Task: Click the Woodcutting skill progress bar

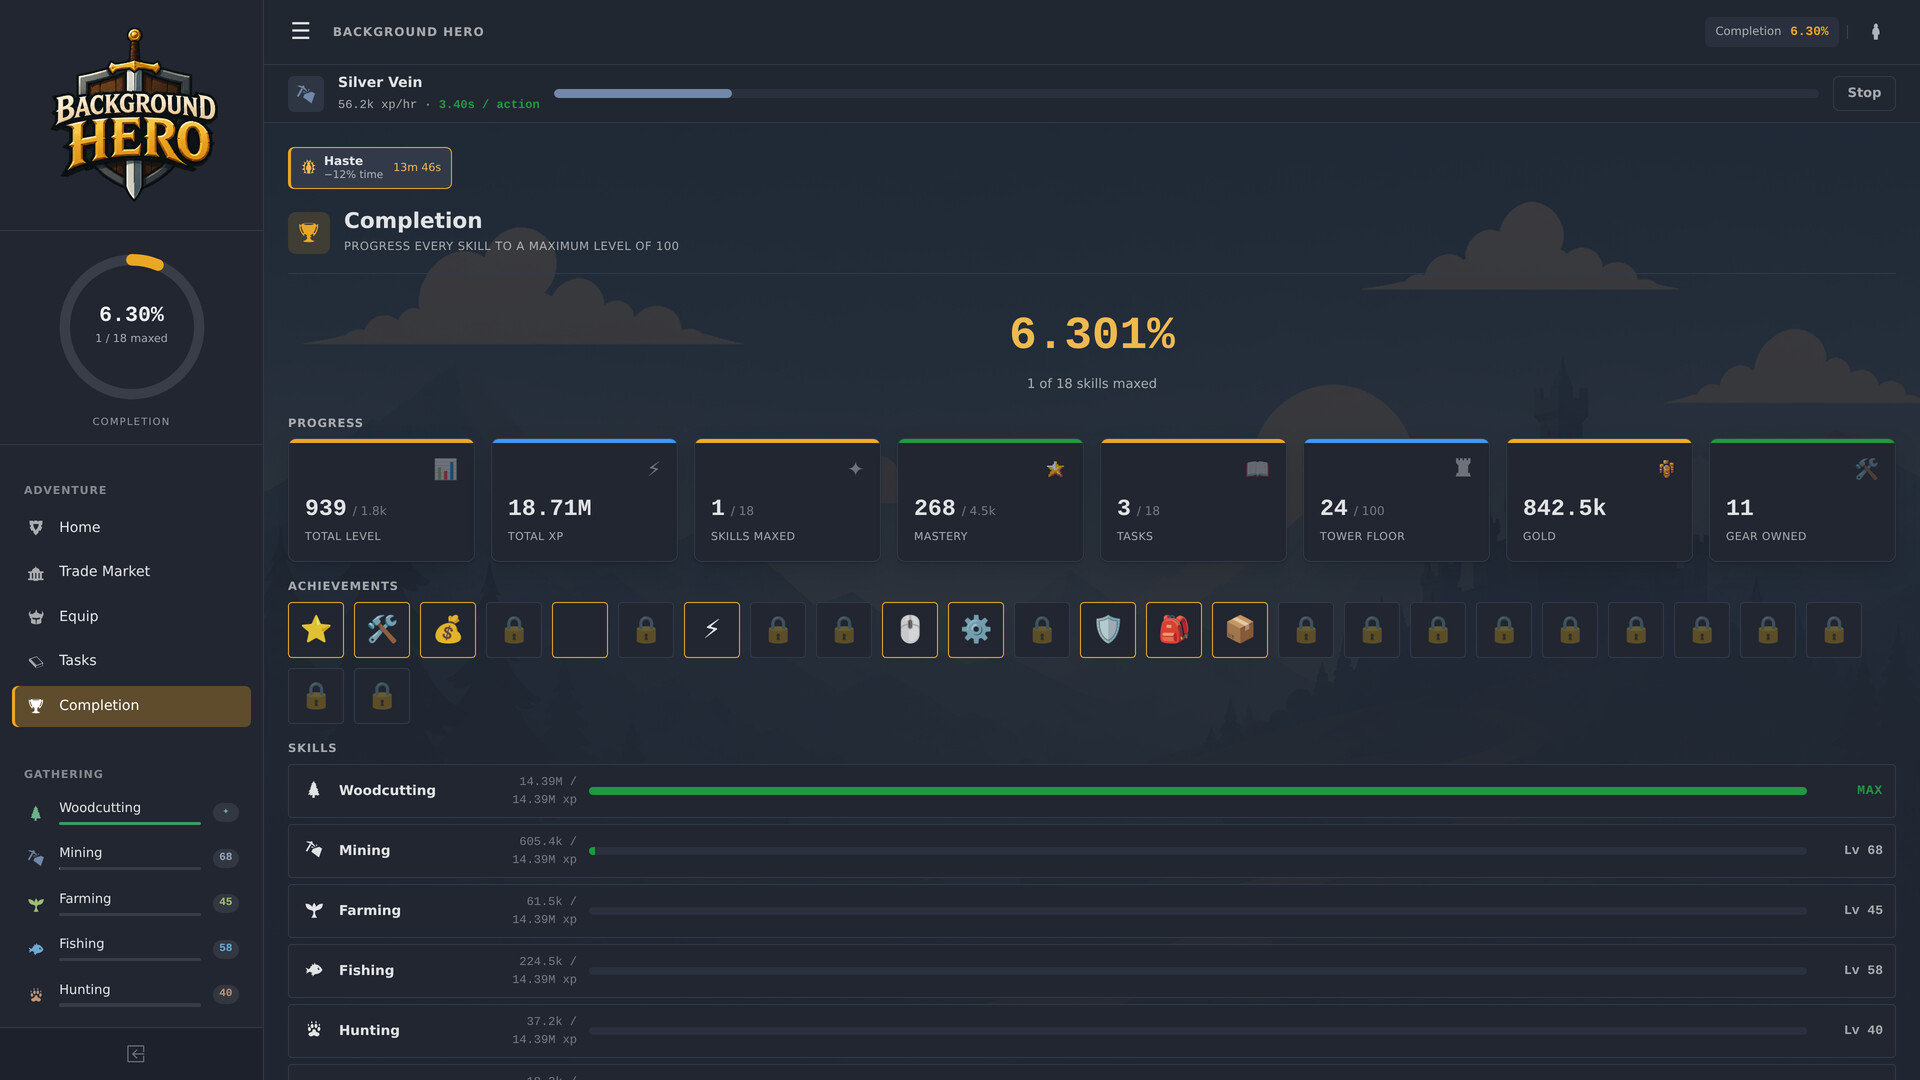Action: click(x=1198, y=791)
